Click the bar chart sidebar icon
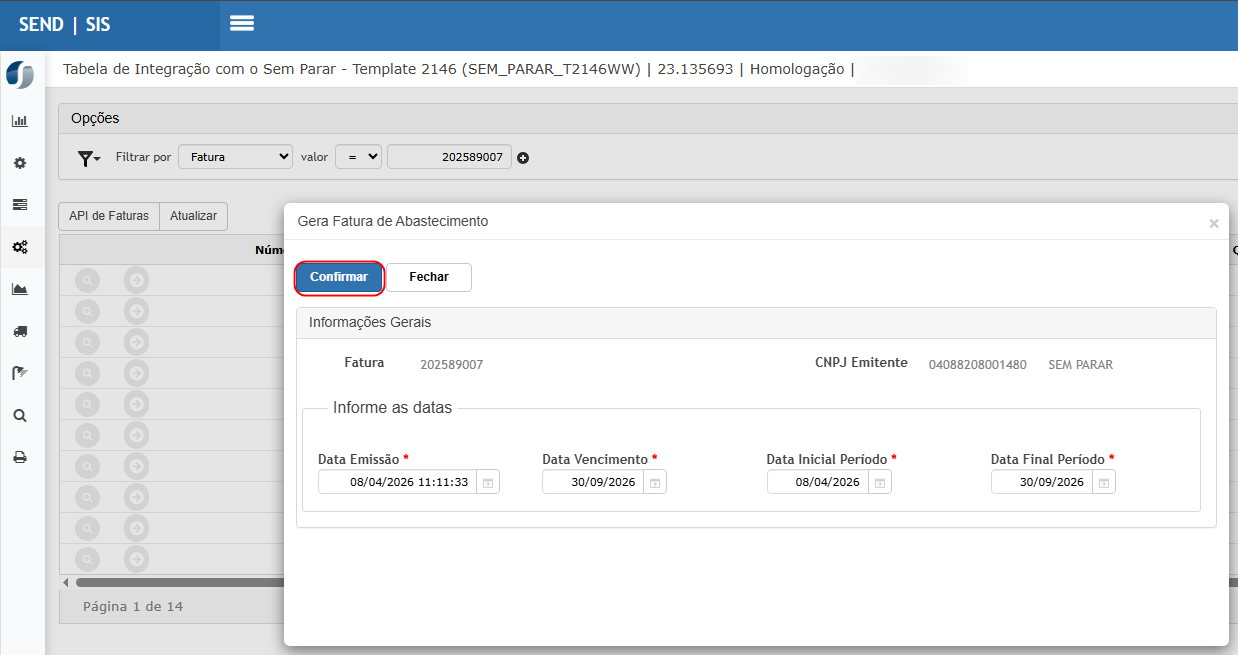 pyautogui.click(x=20, y=121)
